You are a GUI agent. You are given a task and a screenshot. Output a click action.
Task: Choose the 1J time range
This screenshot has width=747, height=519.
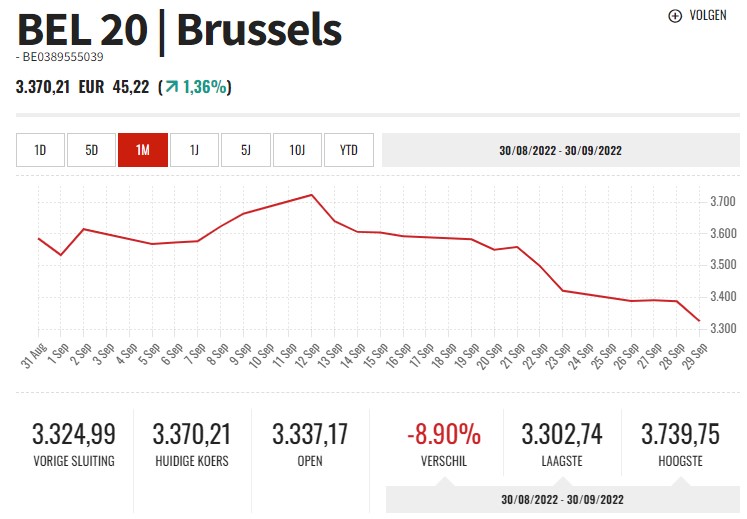coord(195,150)
